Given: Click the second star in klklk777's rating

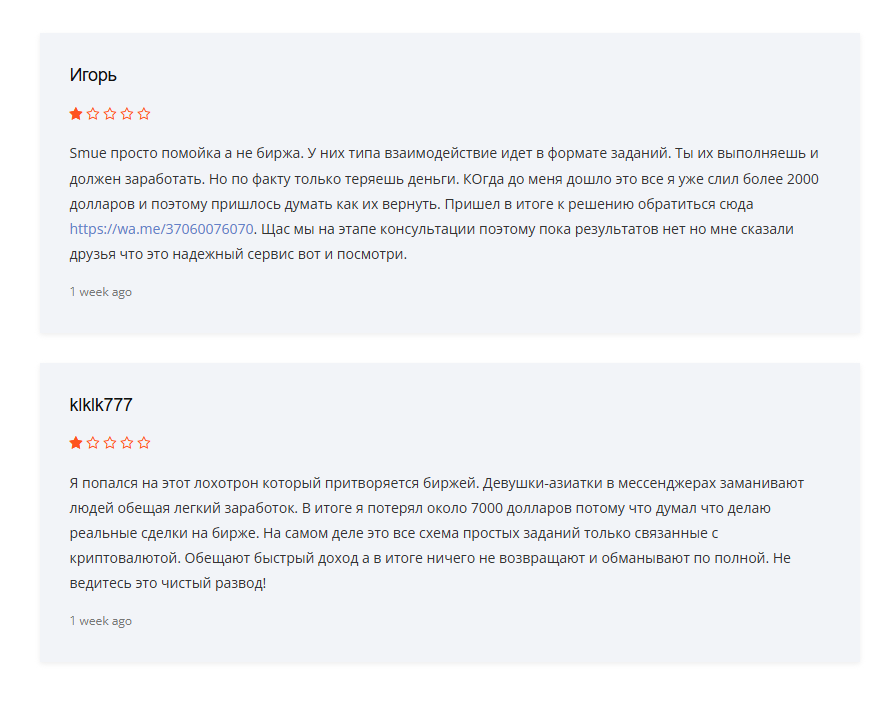Looking at the screenshot, I should [93, 442].
